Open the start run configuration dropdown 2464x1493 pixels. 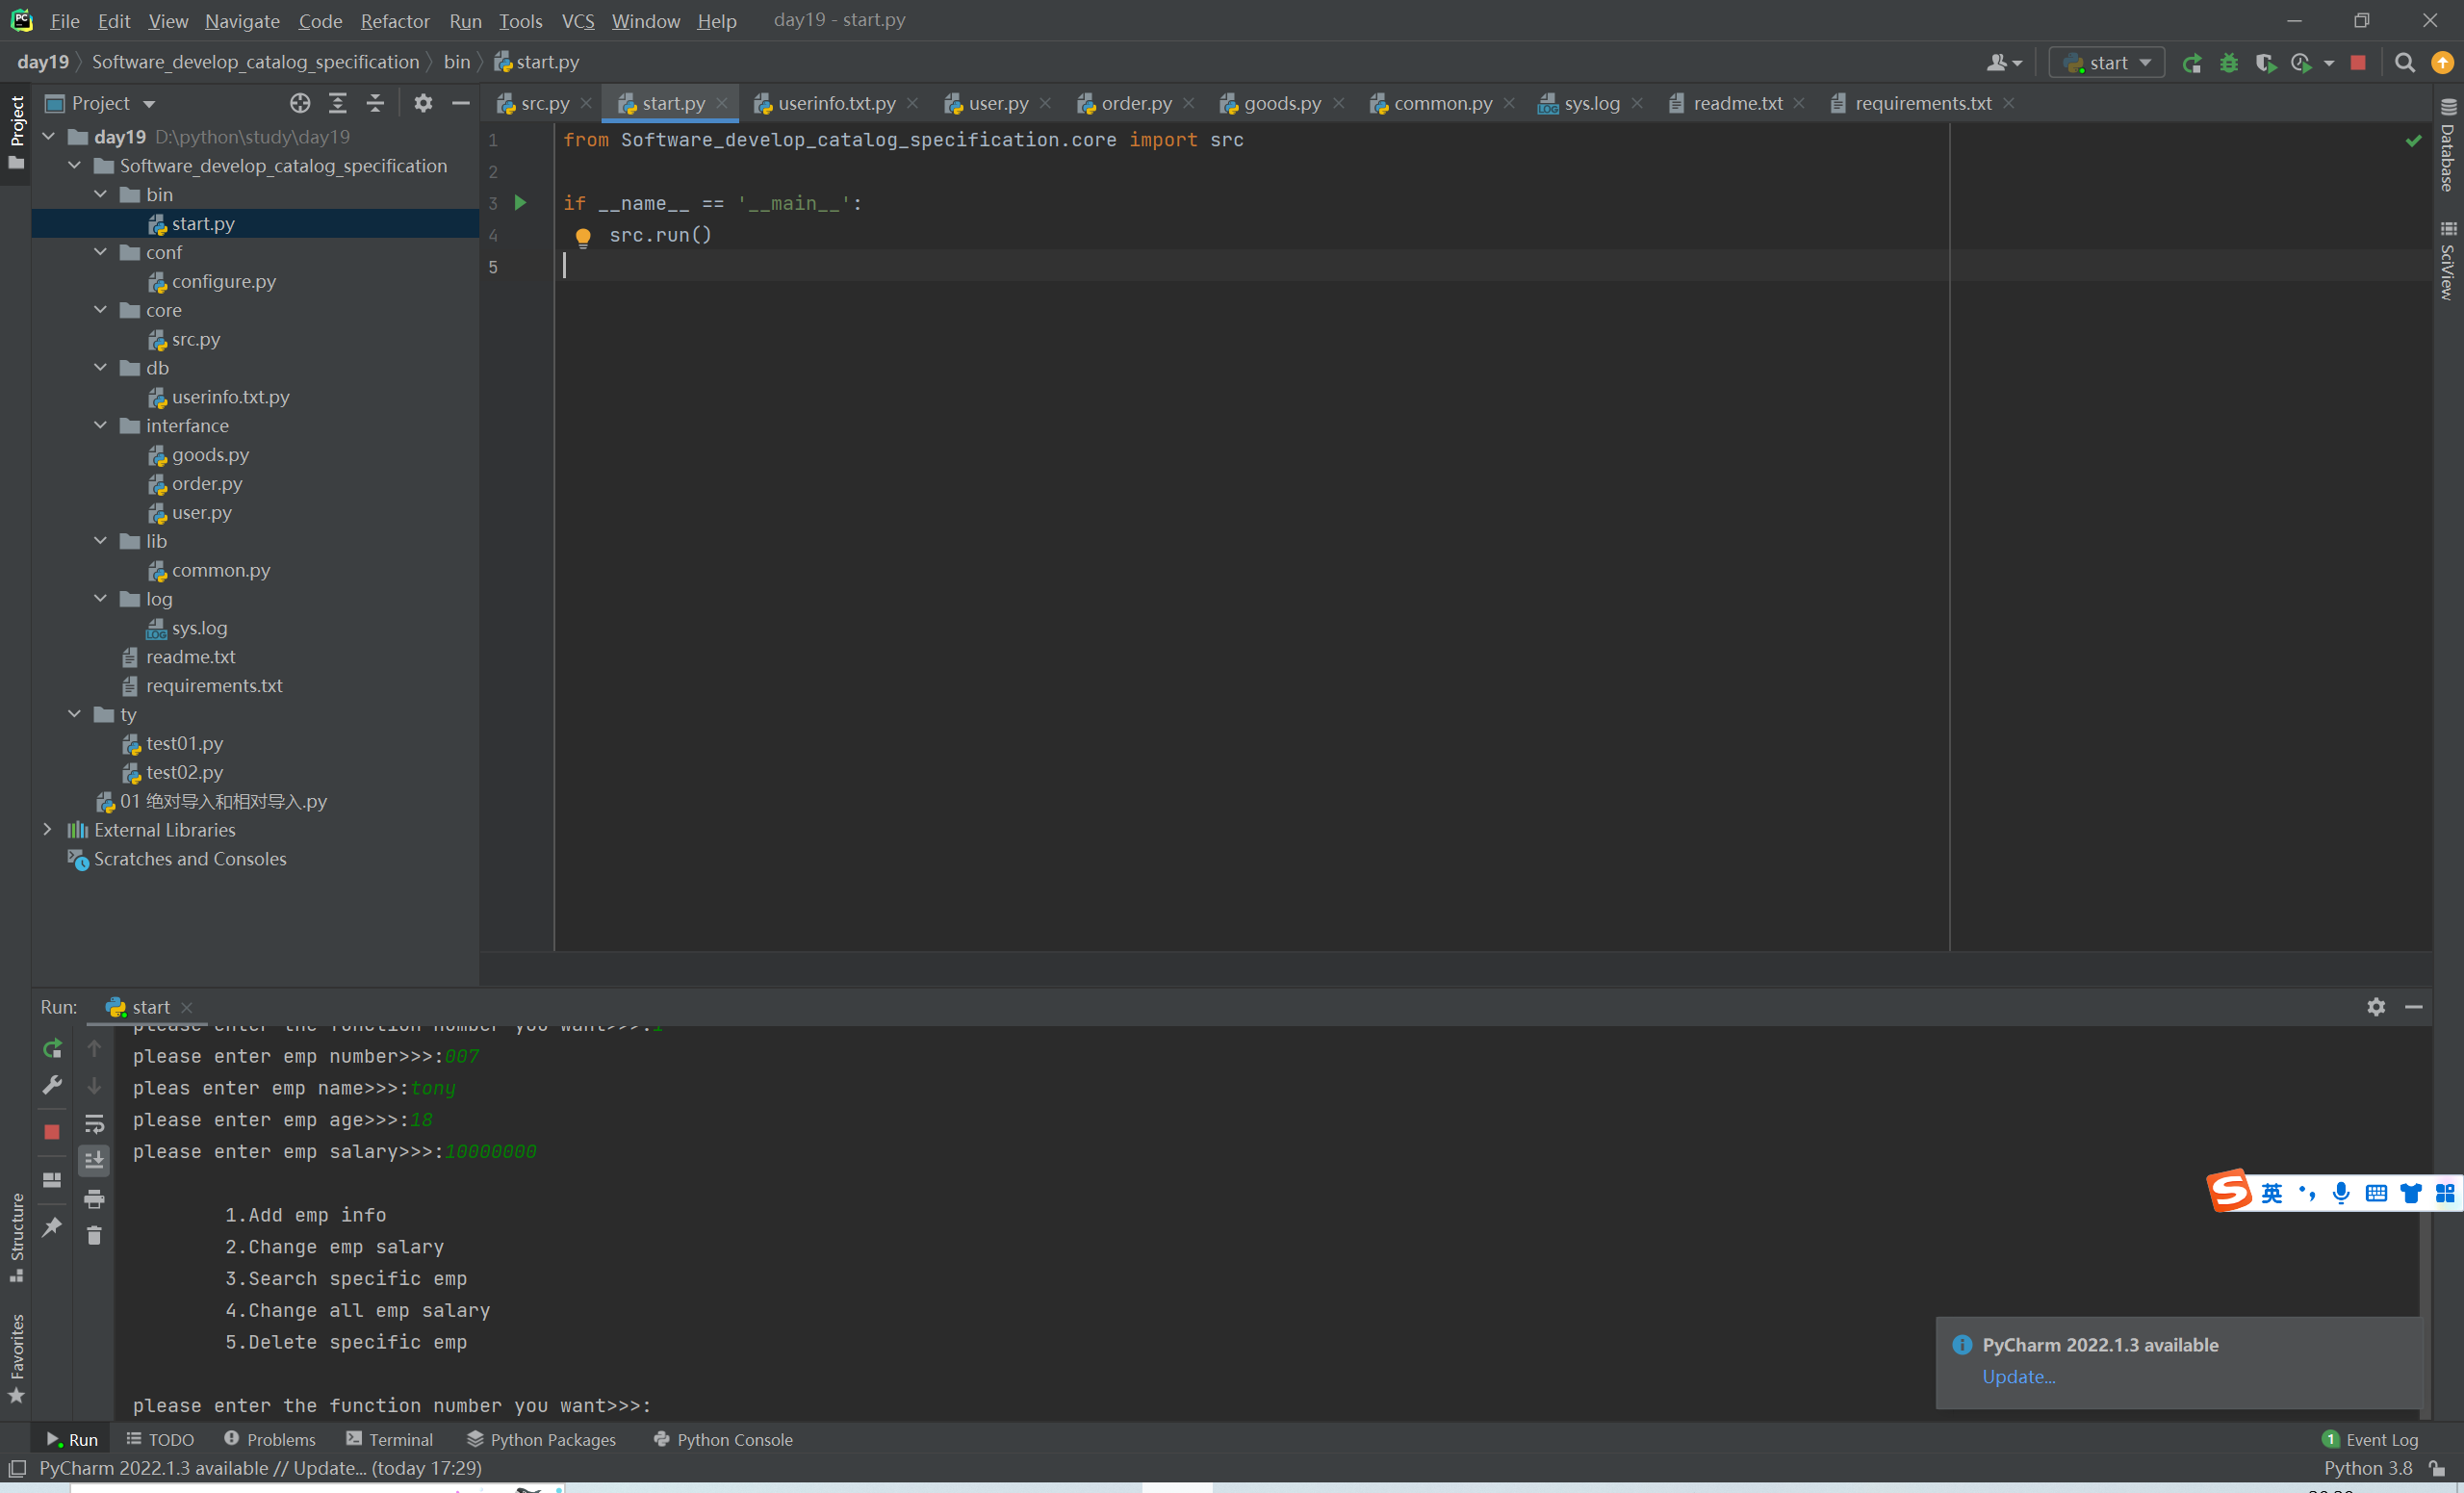coord(2107,63)
